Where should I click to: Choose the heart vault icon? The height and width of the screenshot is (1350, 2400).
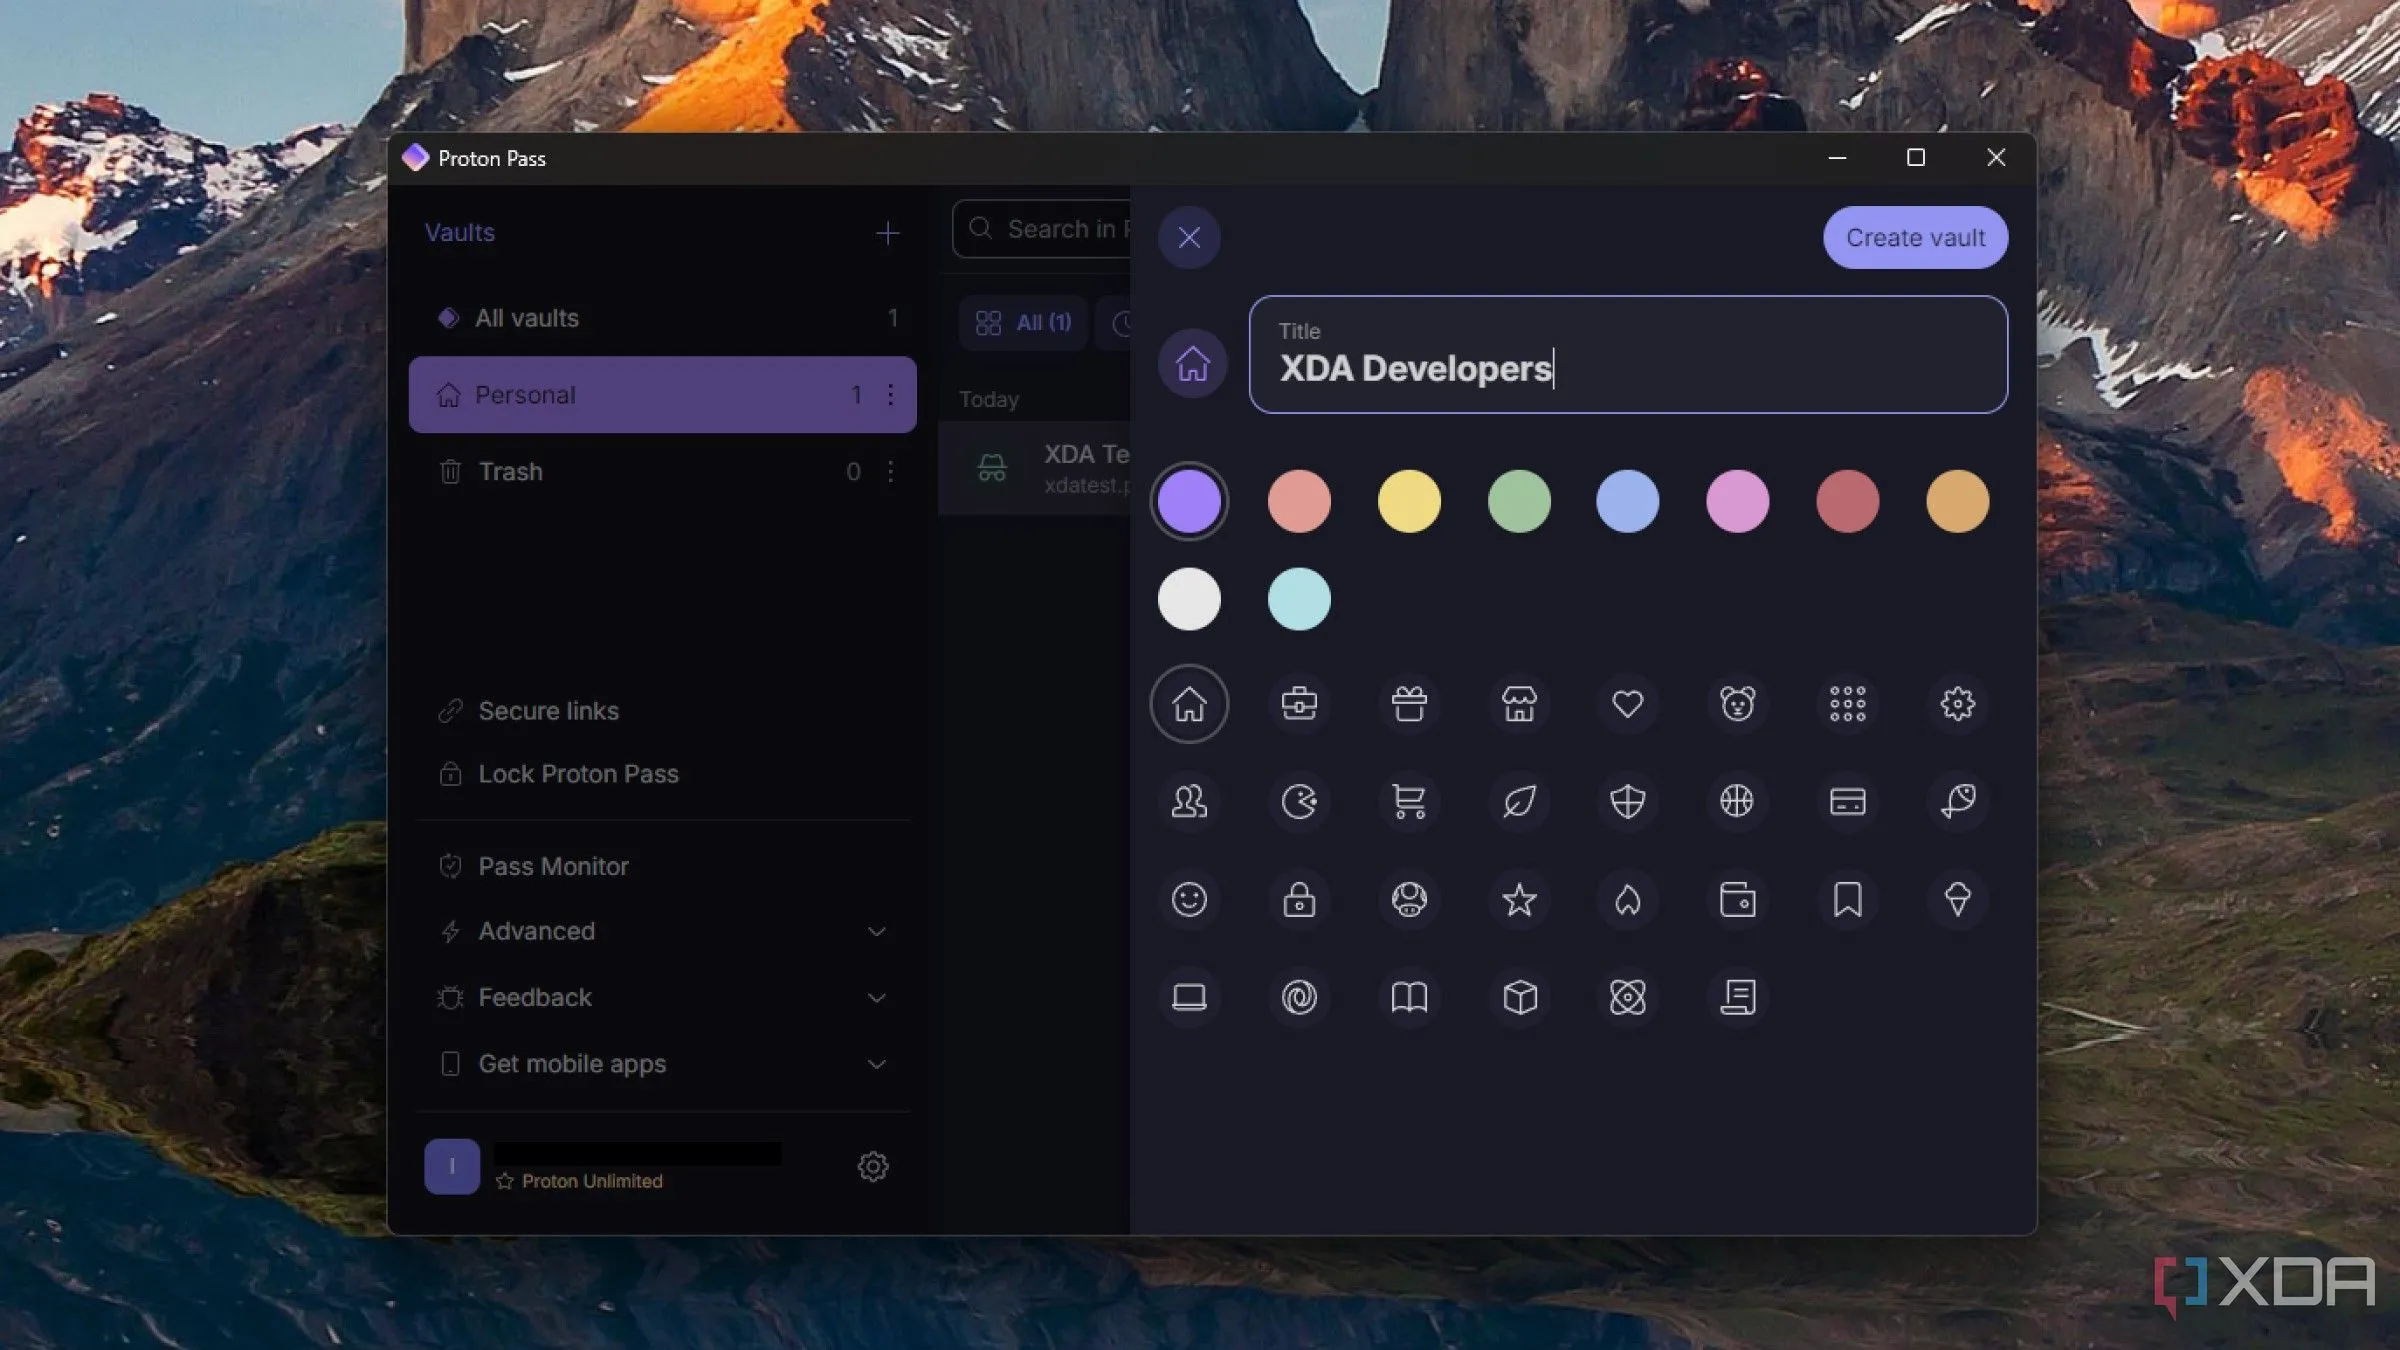pos(1628,704)
